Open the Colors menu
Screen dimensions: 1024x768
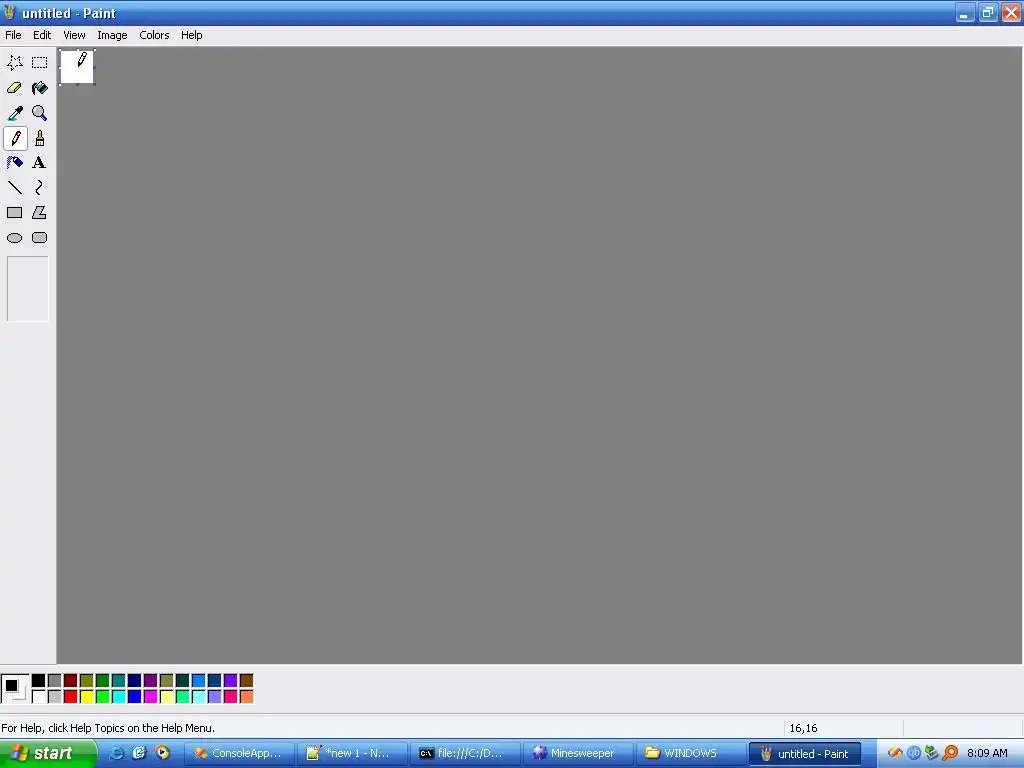[154, 35]
